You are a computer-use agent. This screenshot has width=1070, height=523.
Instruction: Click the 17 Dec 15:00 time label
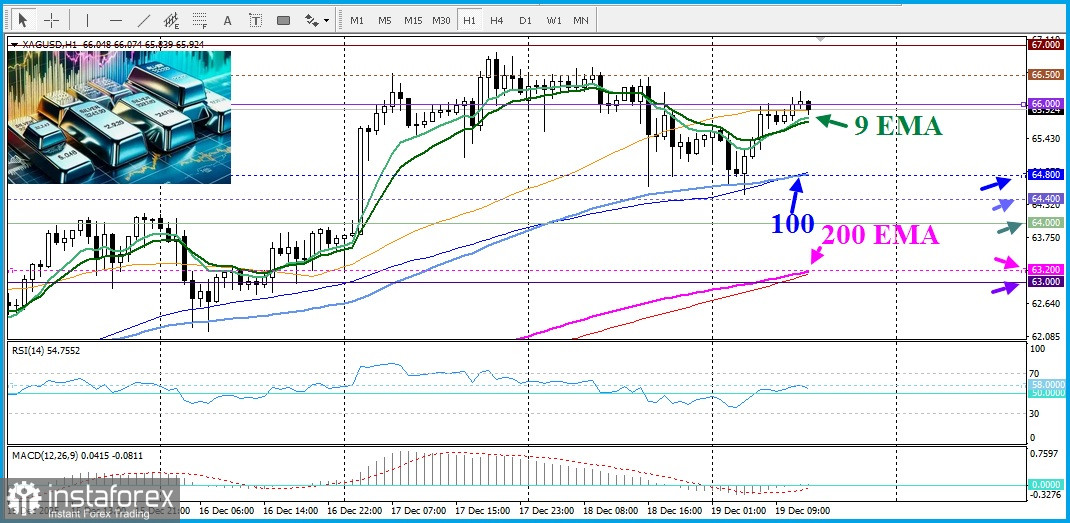click(482, 511)
